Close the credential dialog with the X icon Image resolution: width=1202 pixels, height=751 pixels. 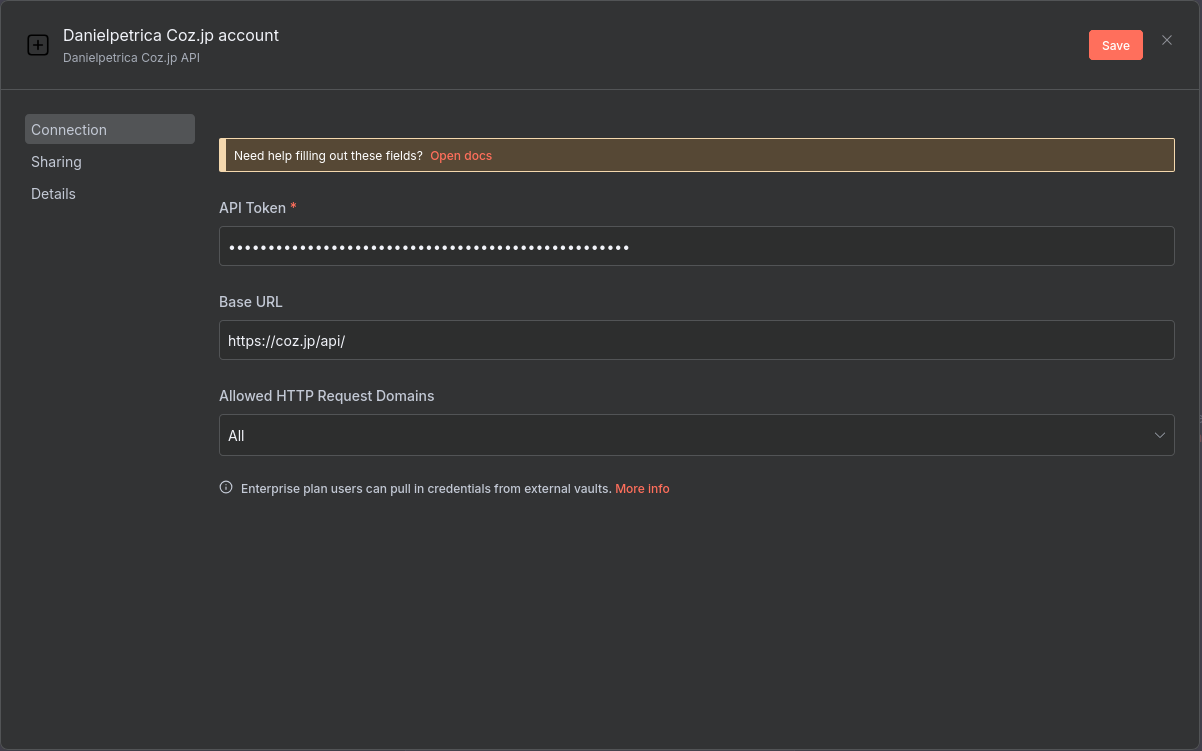1166,41
